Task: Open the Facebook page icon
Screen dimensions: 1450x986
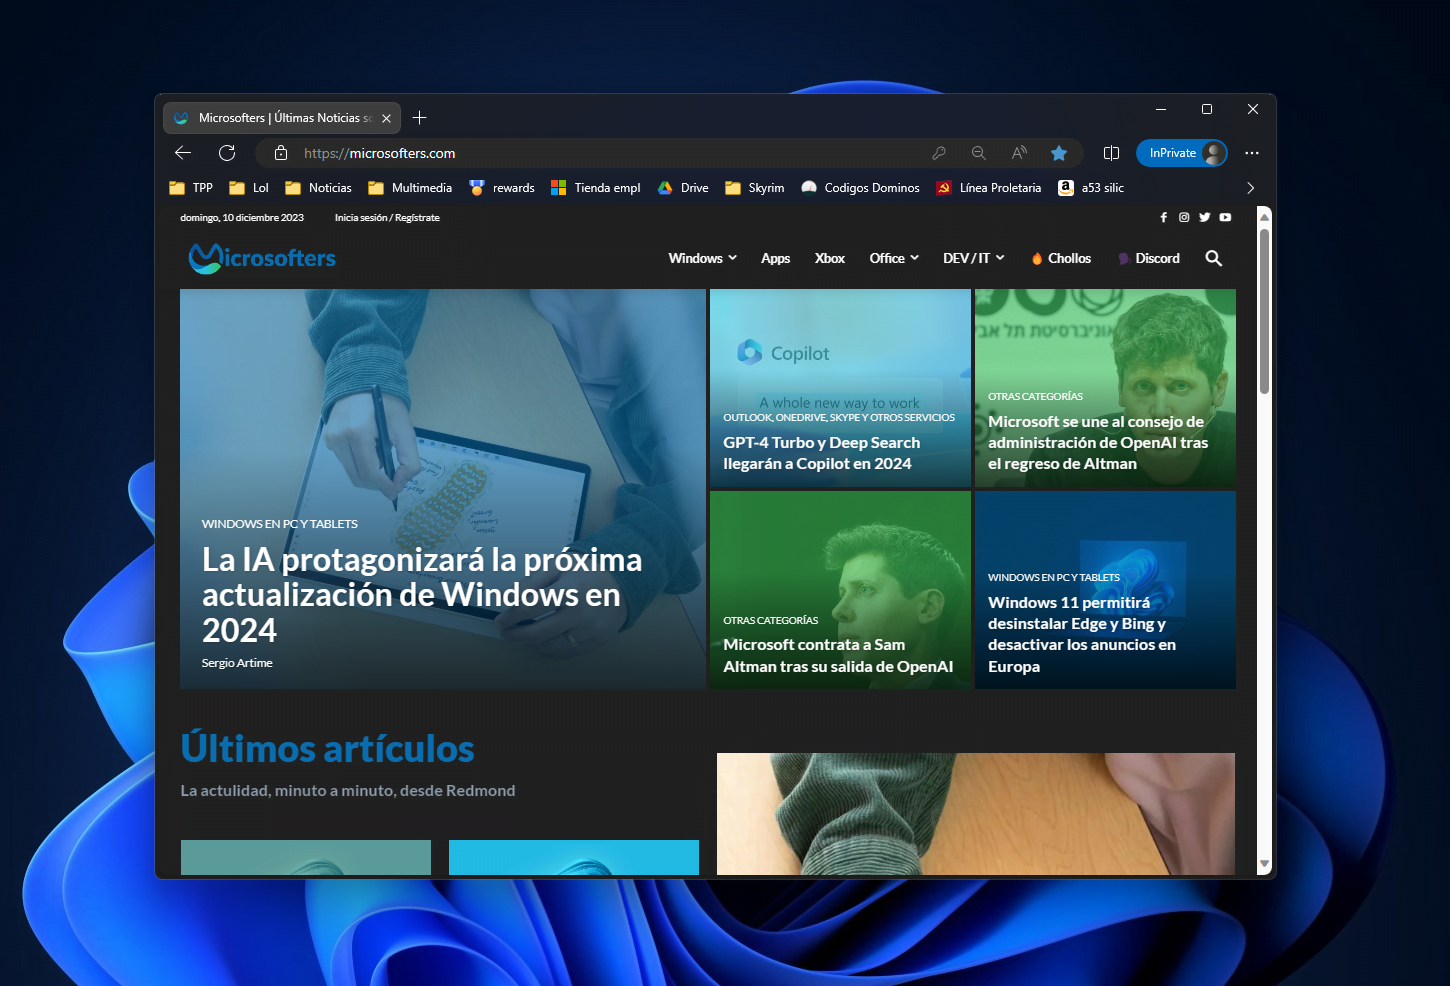Action: (x=1164, y=217)
